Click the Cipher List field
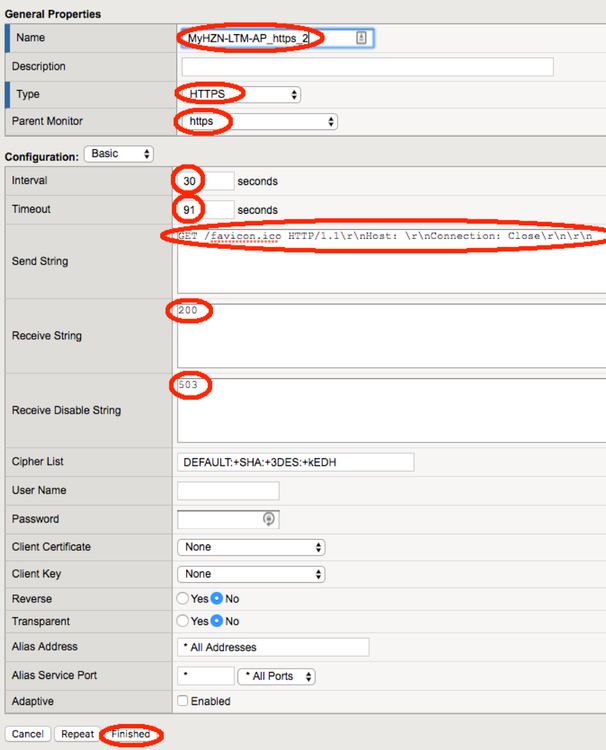 pyautogui.click(x=296, y=462)
